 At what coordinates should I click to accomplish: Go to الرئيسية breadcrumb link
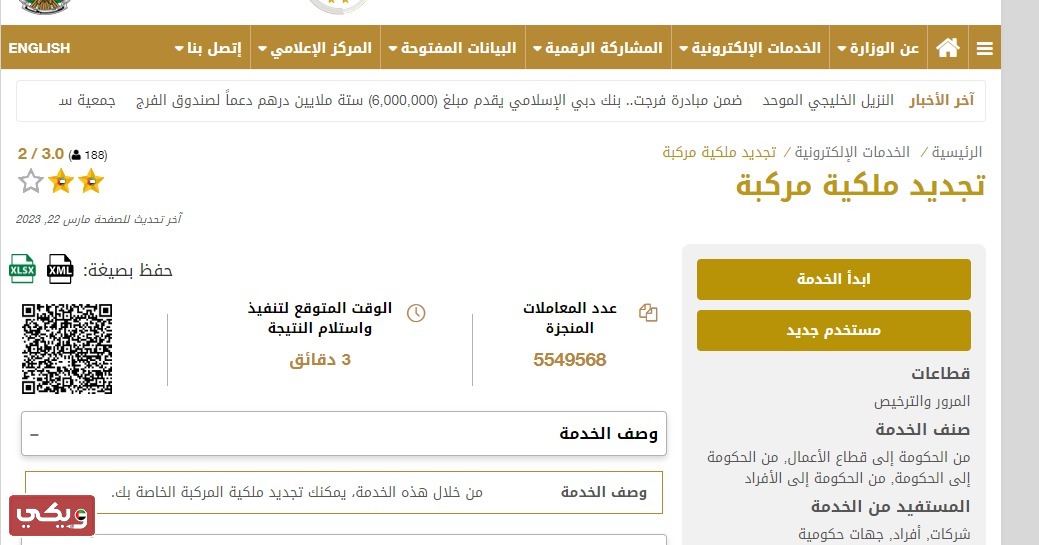(x=957, y=152)
